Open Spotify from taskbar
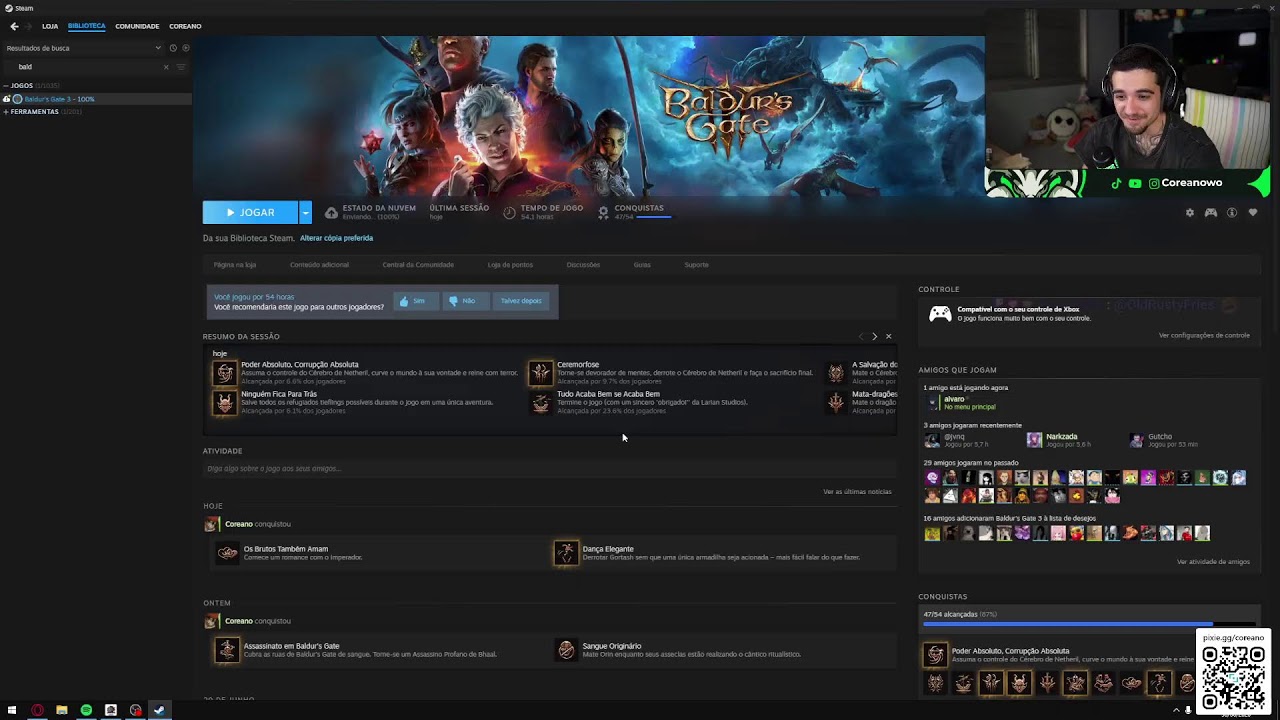This screenshot has height=720, width=1280. [86, 710]
